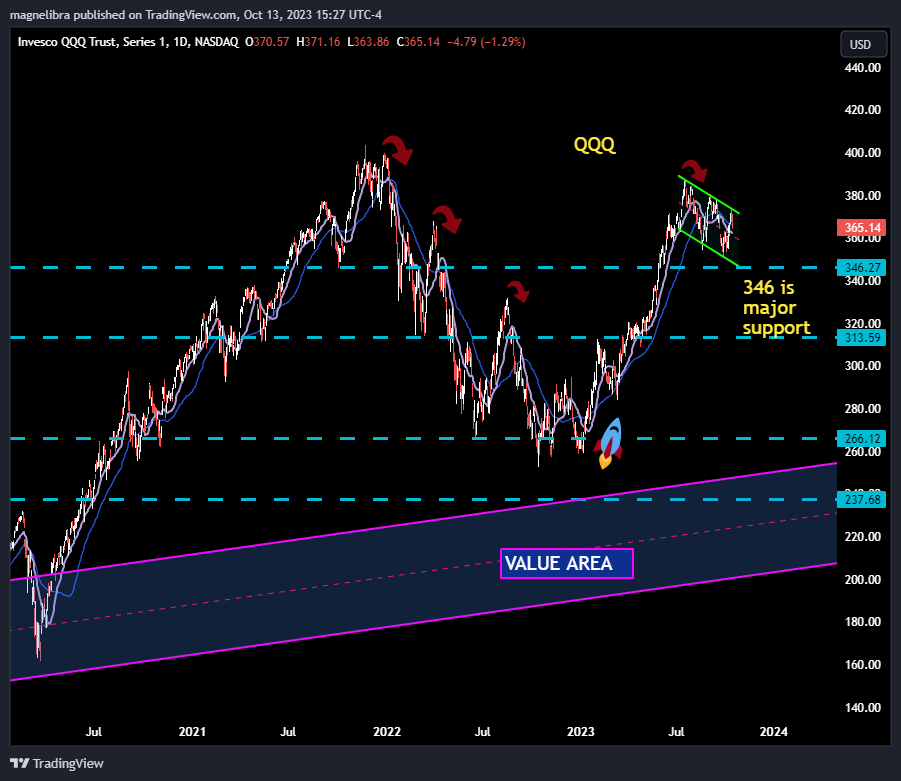Screen dimensions: 901x781
Task: Click the open price value O370.57
Action: pyautogui.click(x=267, y=42)
